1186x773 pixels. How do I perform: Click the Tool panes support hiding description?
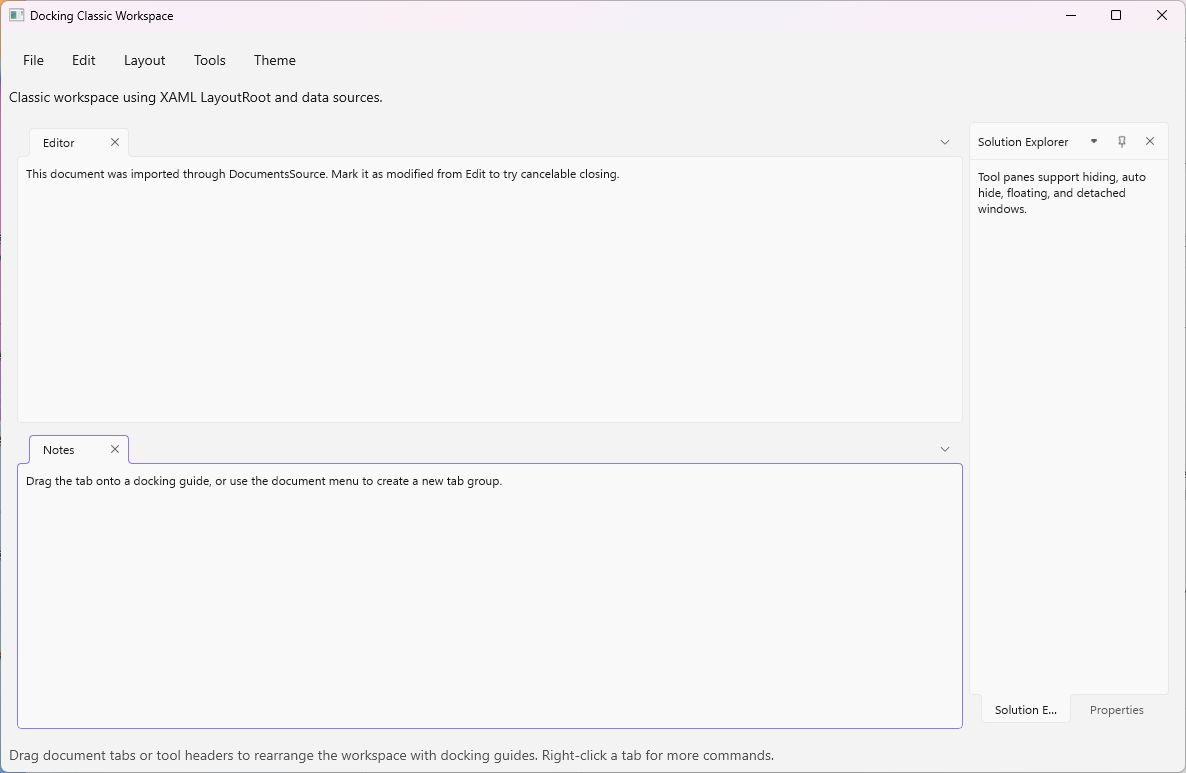[x=1061, y=193]
